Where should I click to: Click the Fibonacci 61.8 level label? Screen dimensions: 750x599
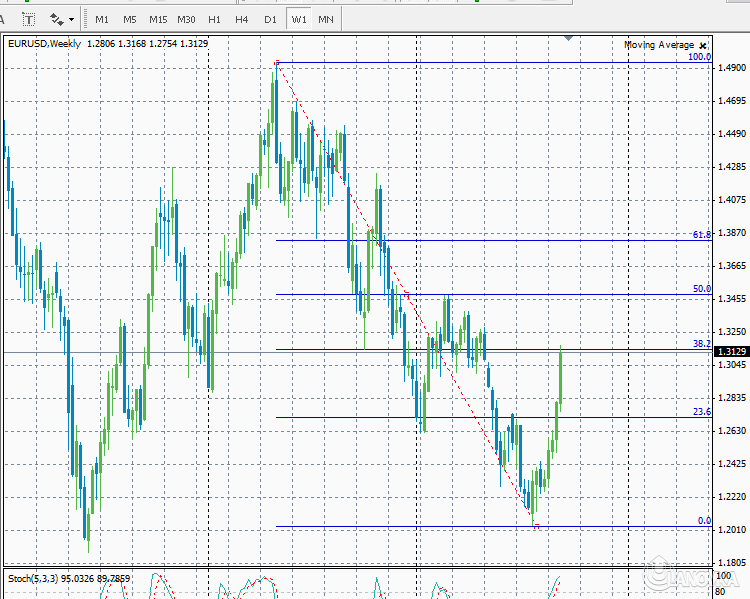tap(701, 235)
